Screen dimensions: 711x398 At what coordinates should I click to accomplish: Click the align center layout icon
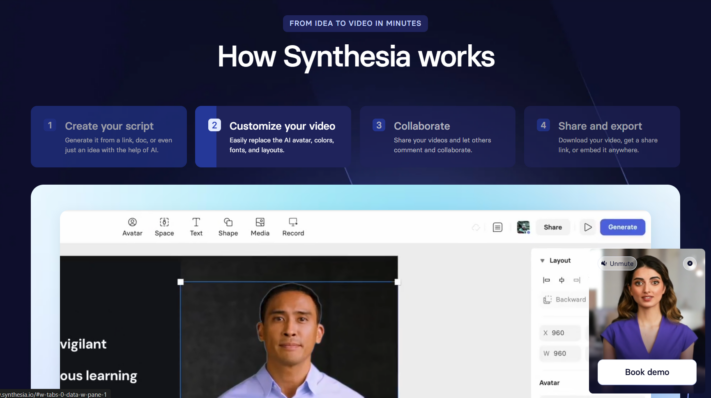[x=562, y=280]
